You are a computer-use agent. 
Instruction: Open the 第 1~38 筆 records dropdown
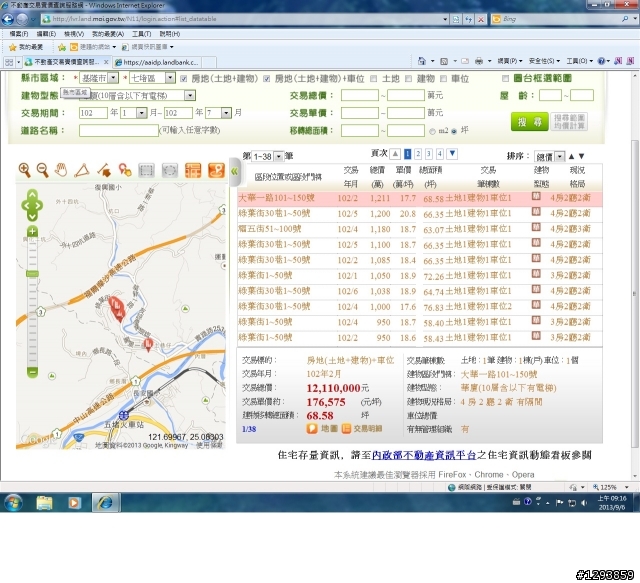[x=267, y=156]
